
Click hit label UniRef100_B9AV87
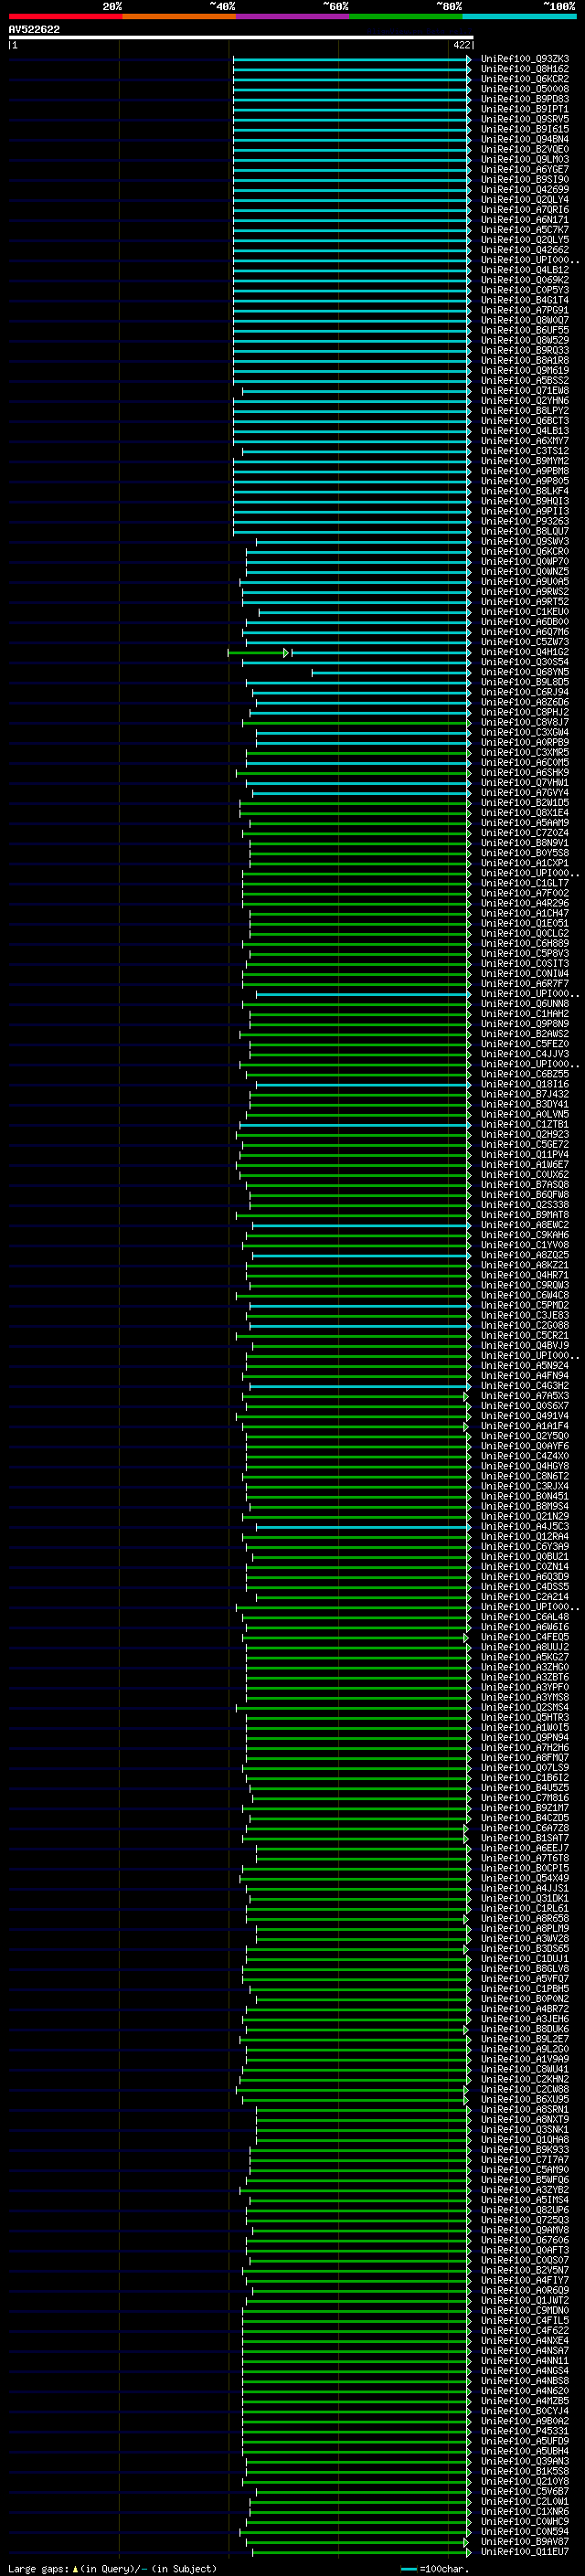525,2542
